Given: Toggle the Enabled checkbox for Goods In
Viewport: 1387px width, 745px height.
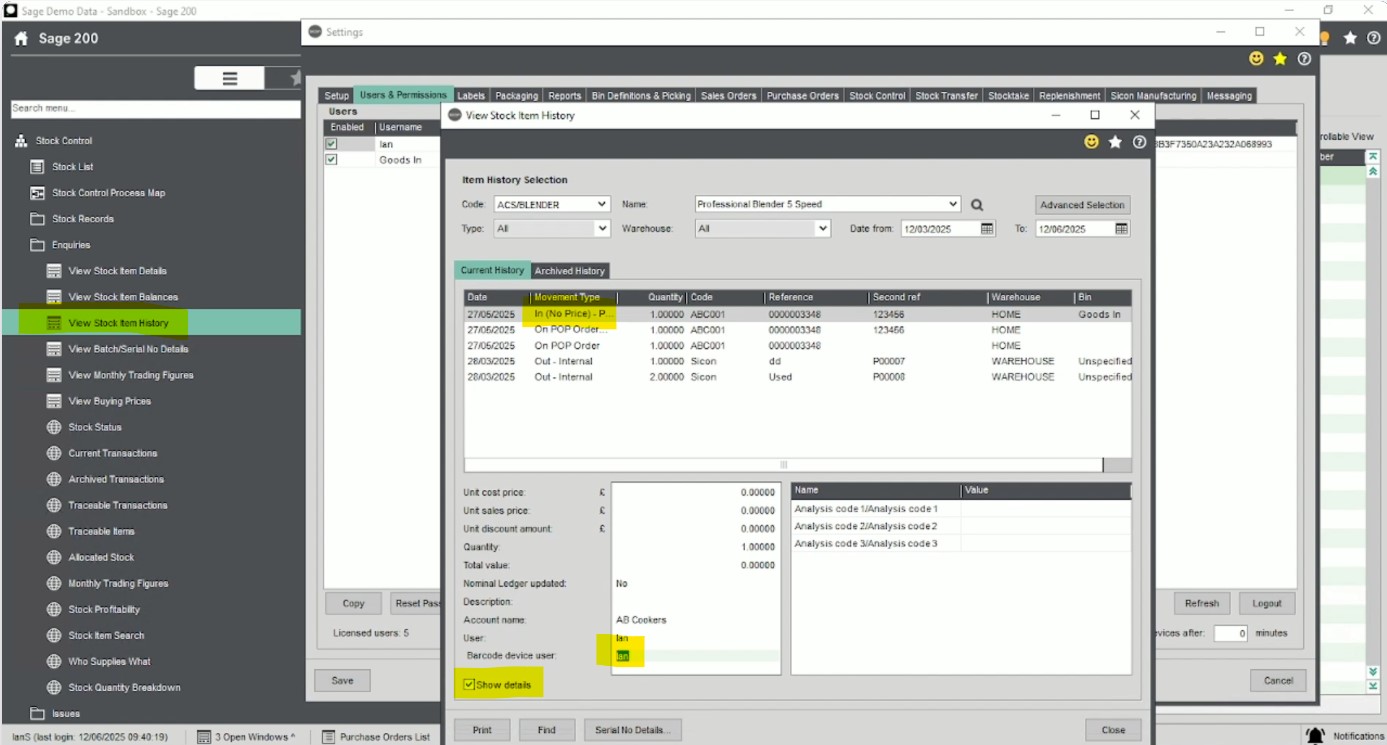Looking at the screenshot, I should pos(331,160).
